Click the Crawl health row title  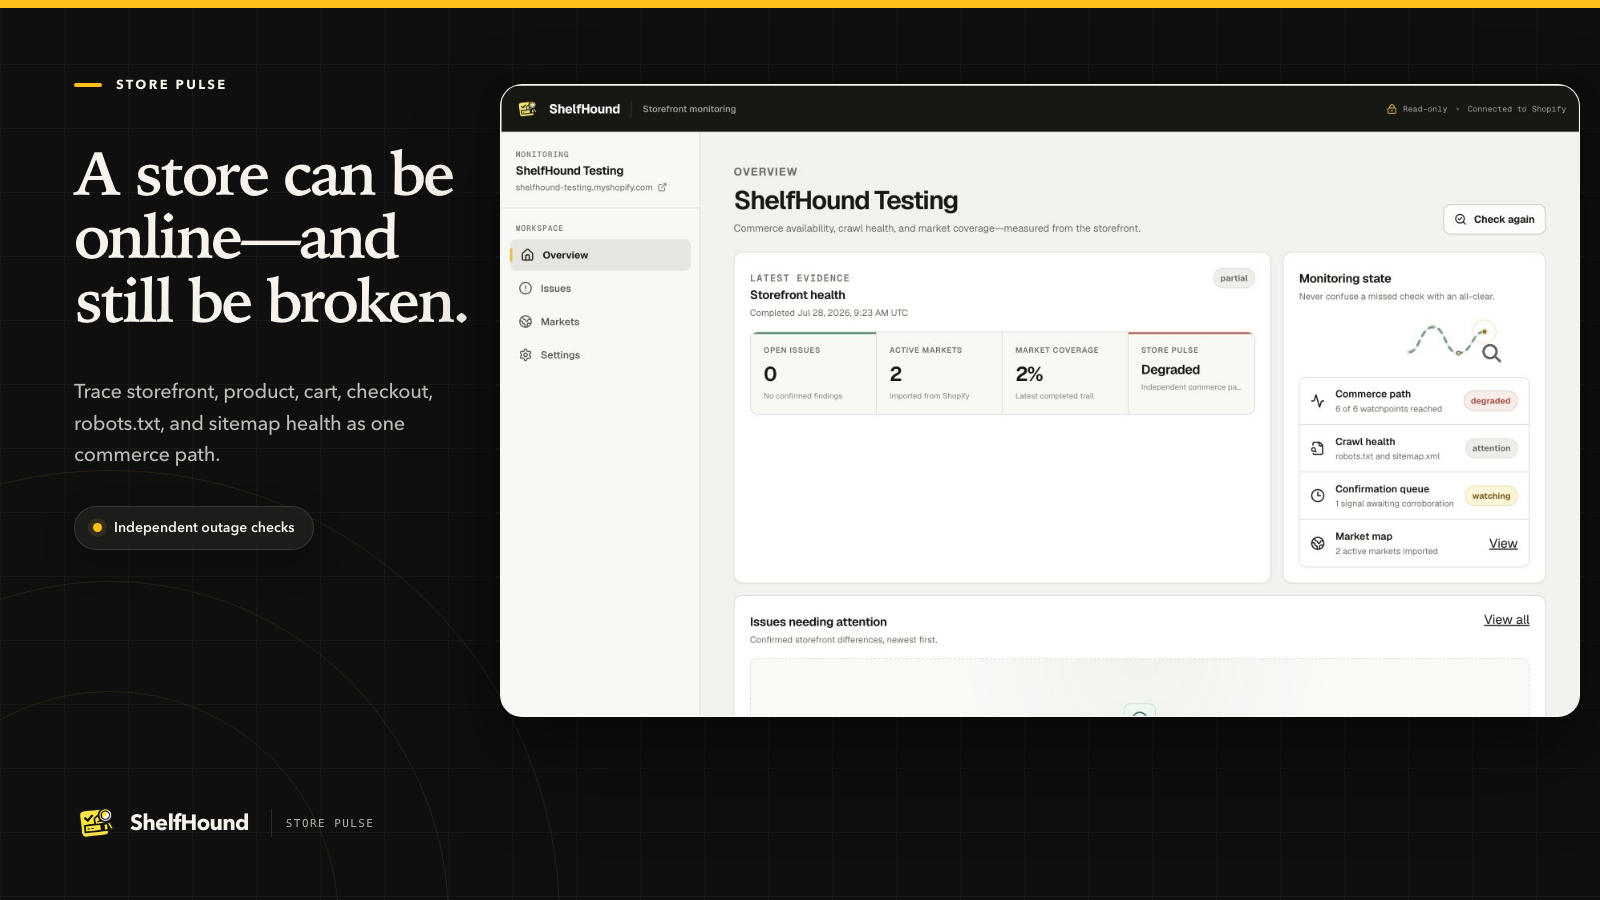click(1365, 441)
